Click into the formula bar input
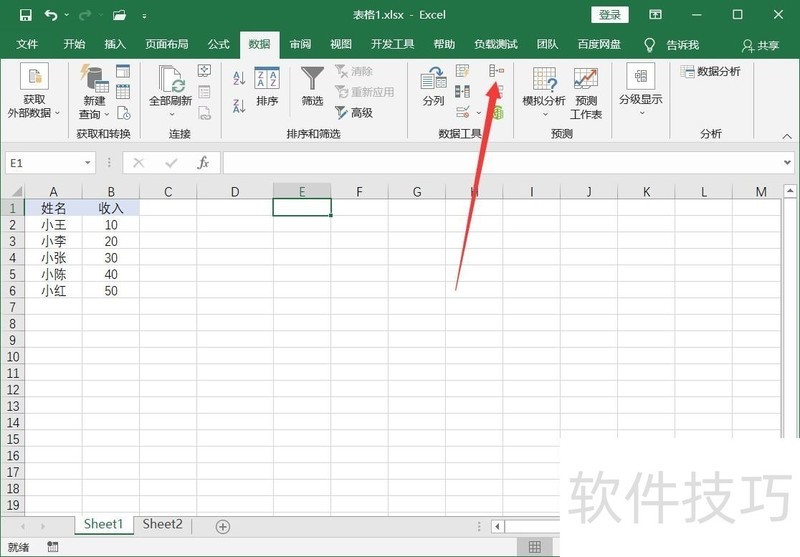Screen dimensions: 800x557 click(501, 163)
